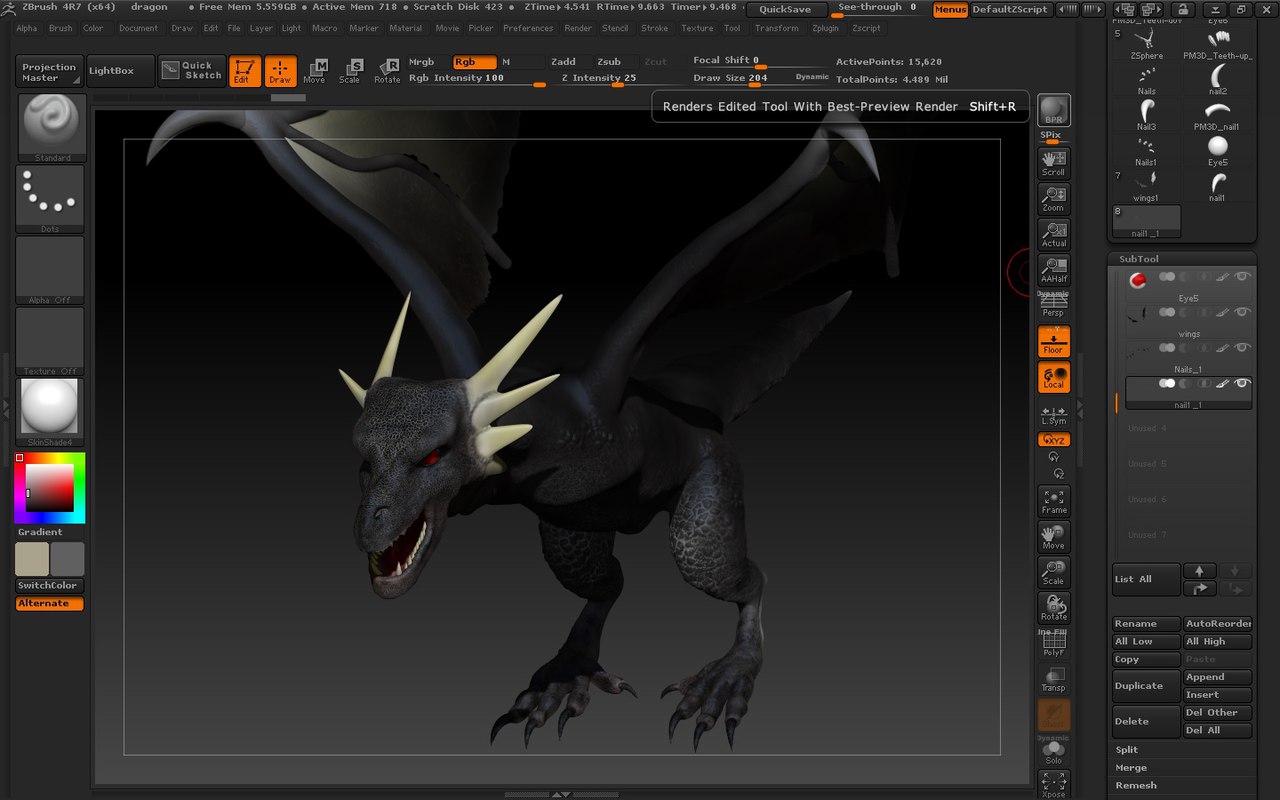
Task: Select the Rotate tool in top shelf
Action: click(x=387, y=70)
